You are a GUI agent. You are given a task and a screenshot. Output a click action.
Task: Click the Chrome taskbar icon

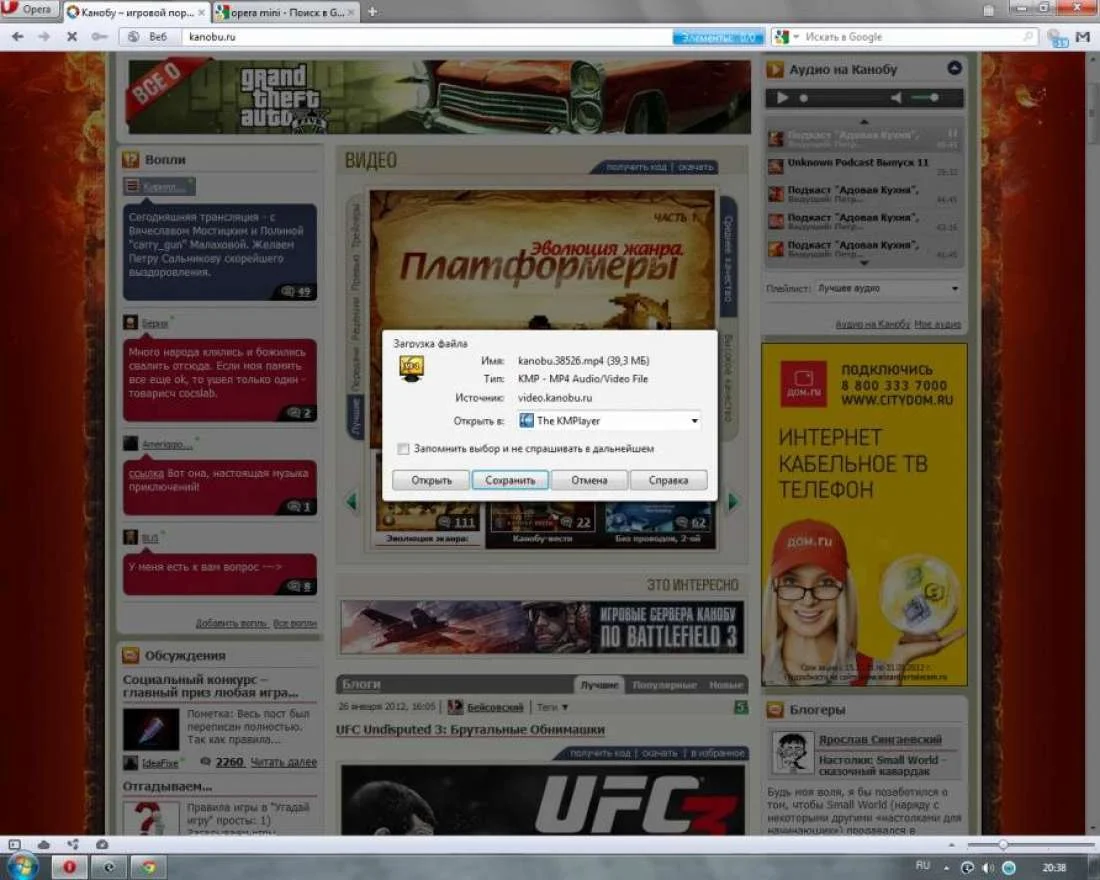pyautogui.click(x=147, y=867)
